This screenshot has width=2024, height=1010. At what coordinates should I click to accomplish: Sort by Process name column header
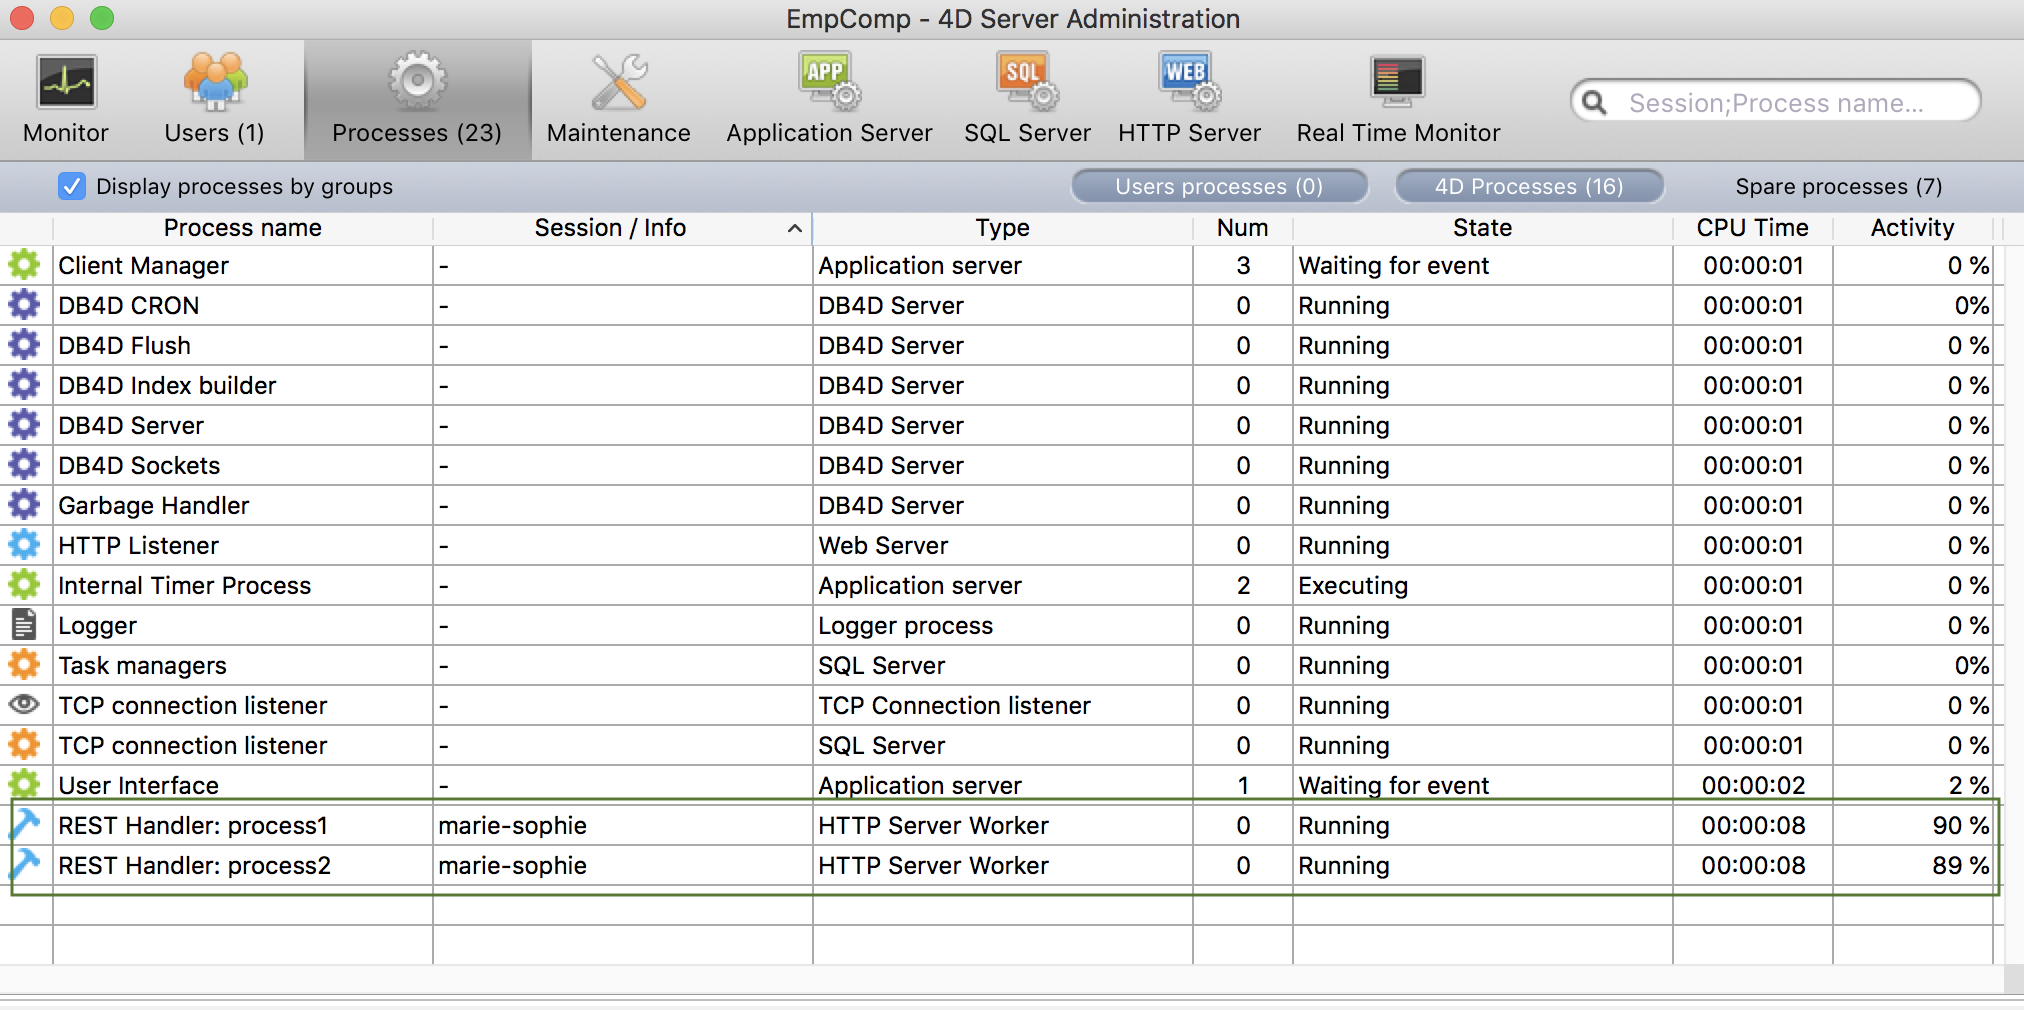242,228
